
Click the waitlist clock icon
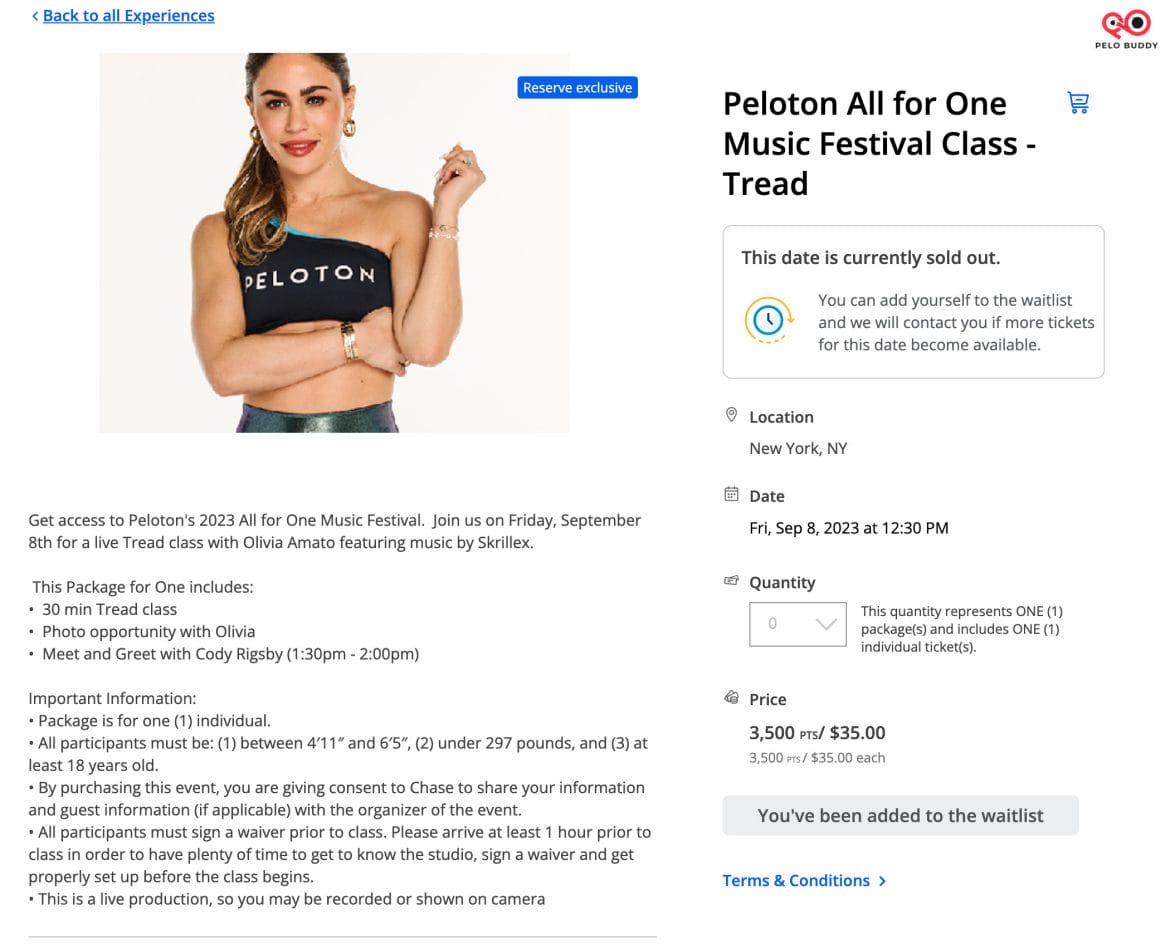coord(769,320)
